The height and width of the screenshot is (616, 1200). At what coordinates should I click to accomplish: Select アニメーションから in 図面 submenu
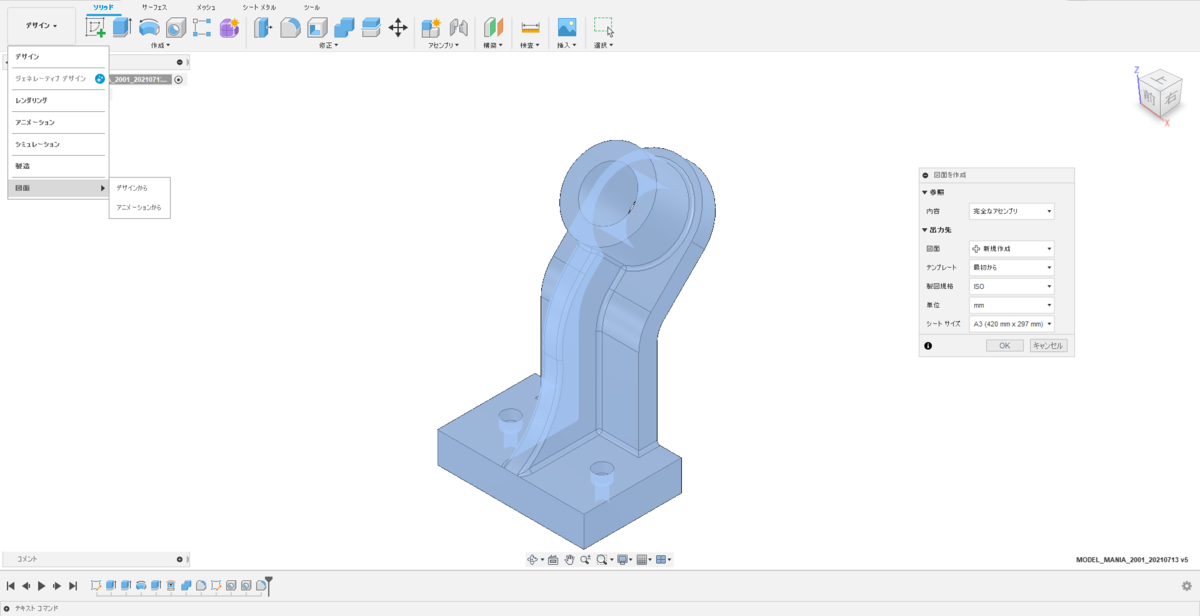pyautogui.click(x=139, y=208)
